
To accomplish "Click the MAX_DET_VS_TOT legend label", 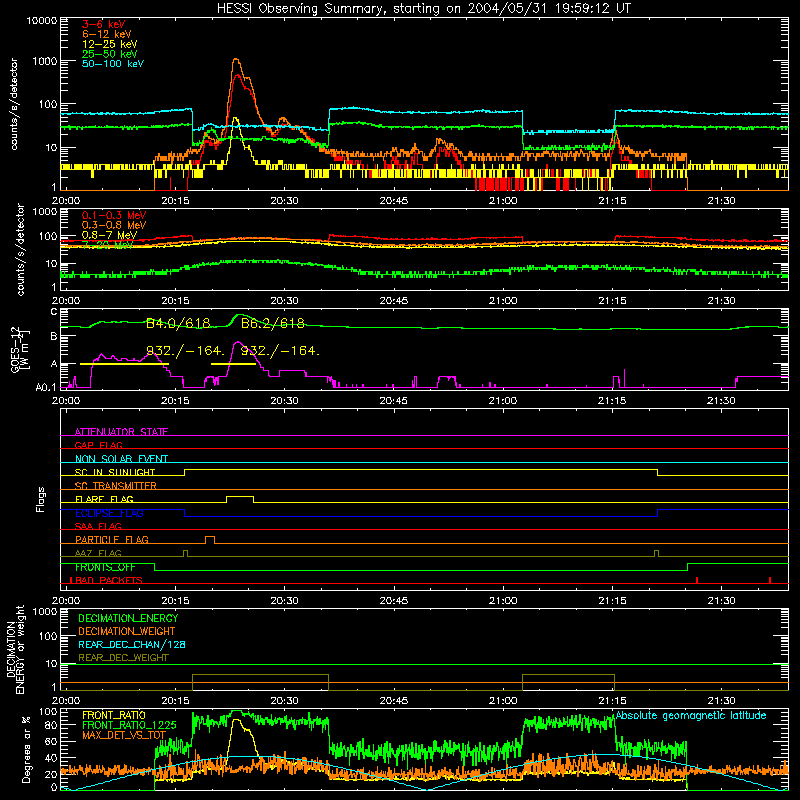I will [x=124, y=735].
